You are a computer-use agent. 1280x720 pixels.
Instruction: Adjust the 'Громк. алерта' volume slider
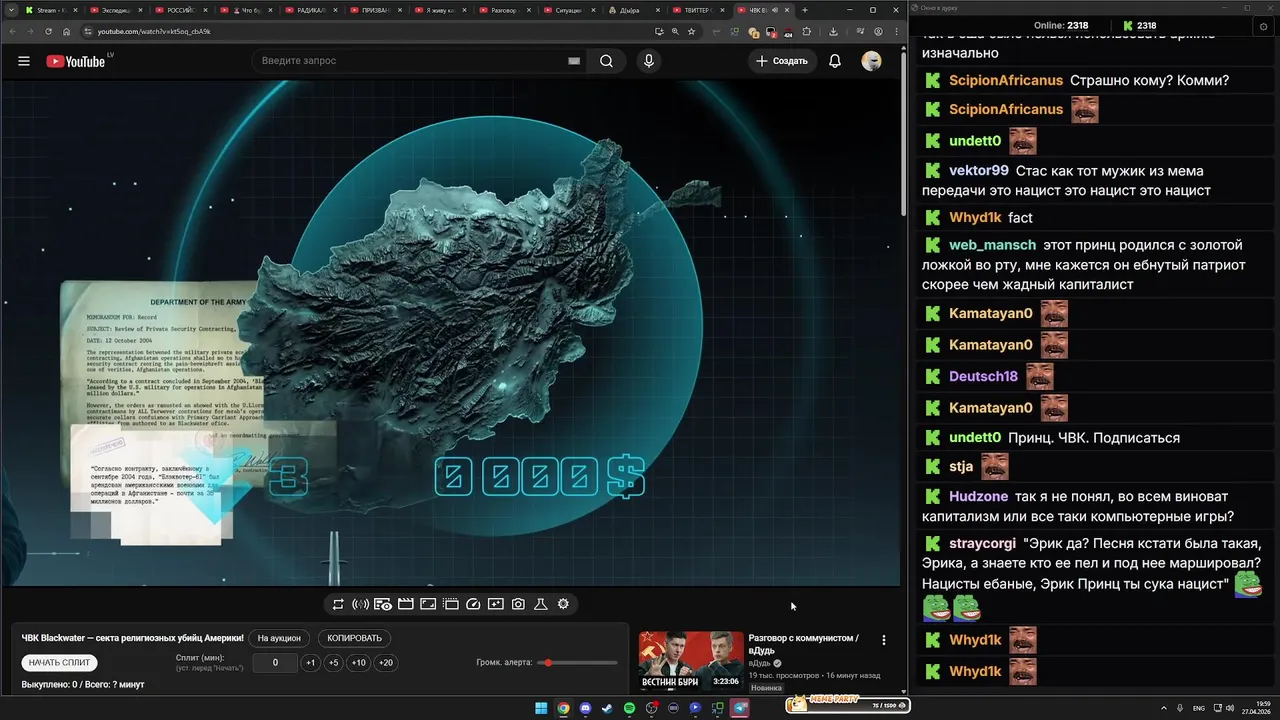[x=579, y=662]
